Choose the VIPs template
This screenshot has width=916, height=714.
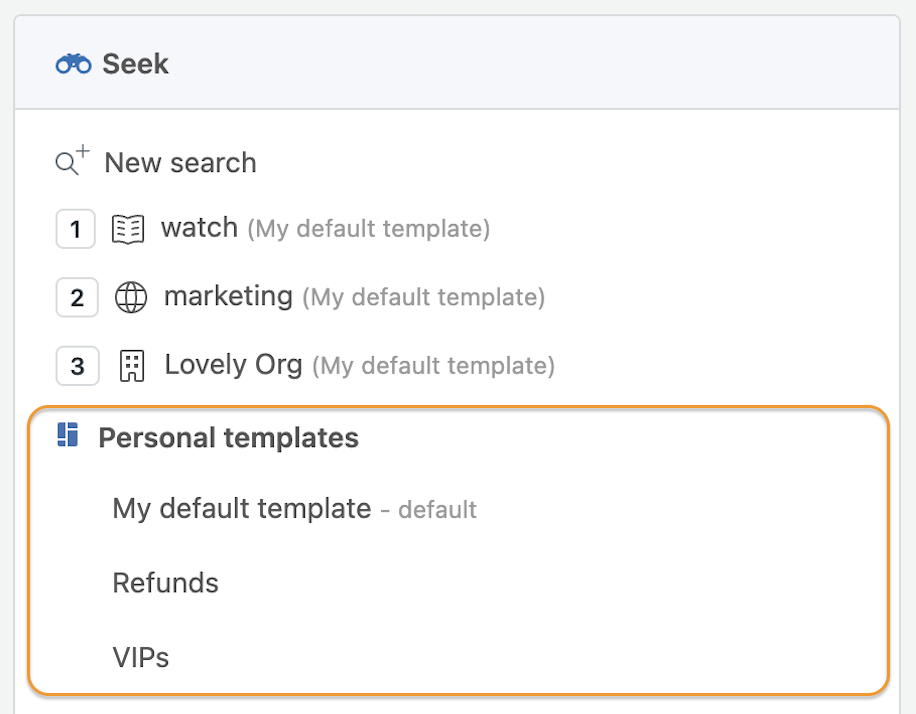click(141, 657)
